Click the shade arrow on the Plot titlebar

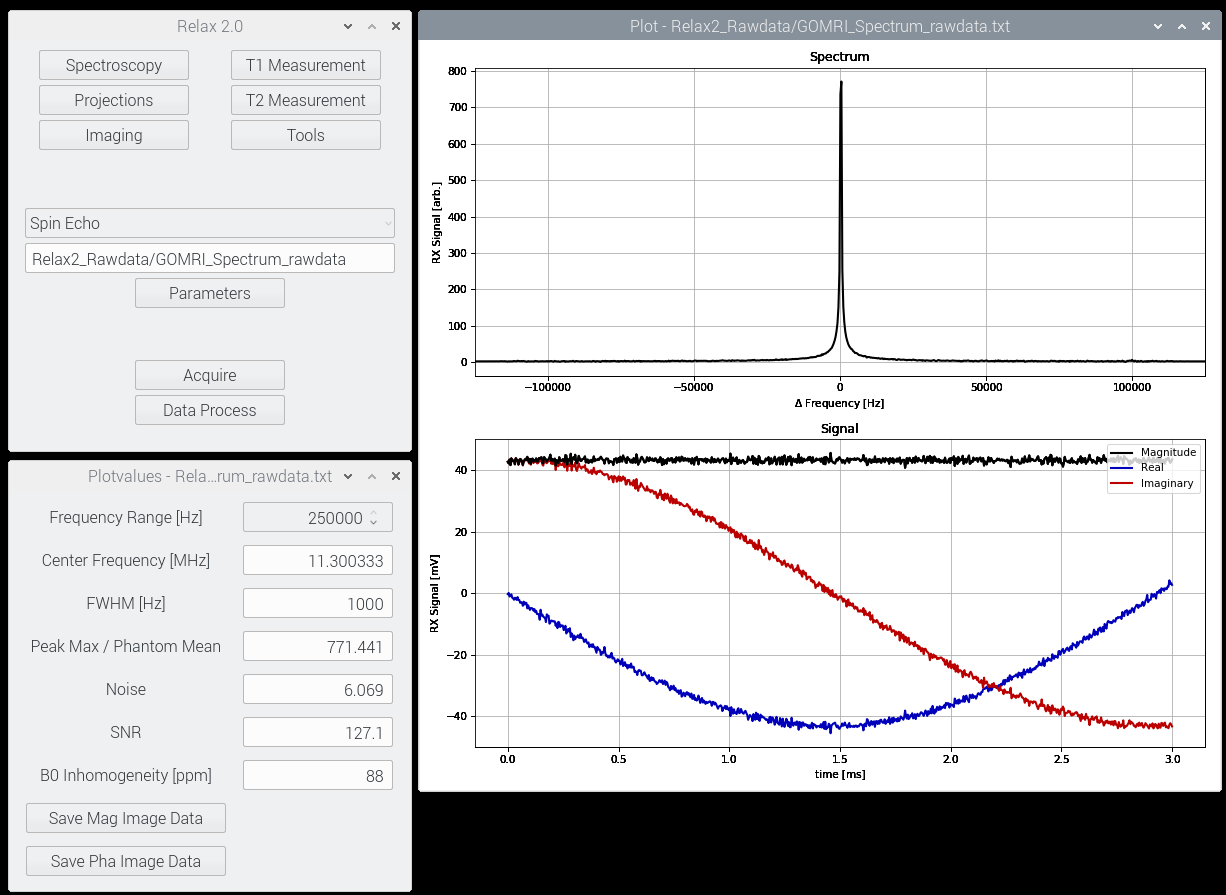click(x=1181, y=26)
